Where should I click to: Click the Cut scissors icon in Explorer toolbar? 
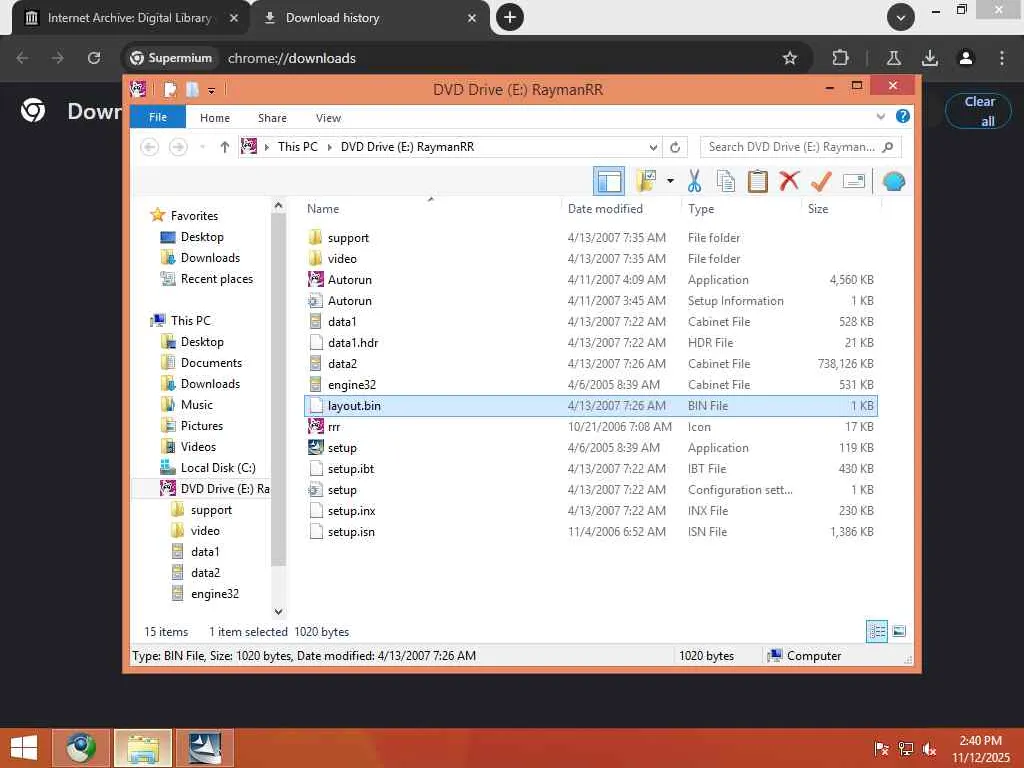(694, 181)
